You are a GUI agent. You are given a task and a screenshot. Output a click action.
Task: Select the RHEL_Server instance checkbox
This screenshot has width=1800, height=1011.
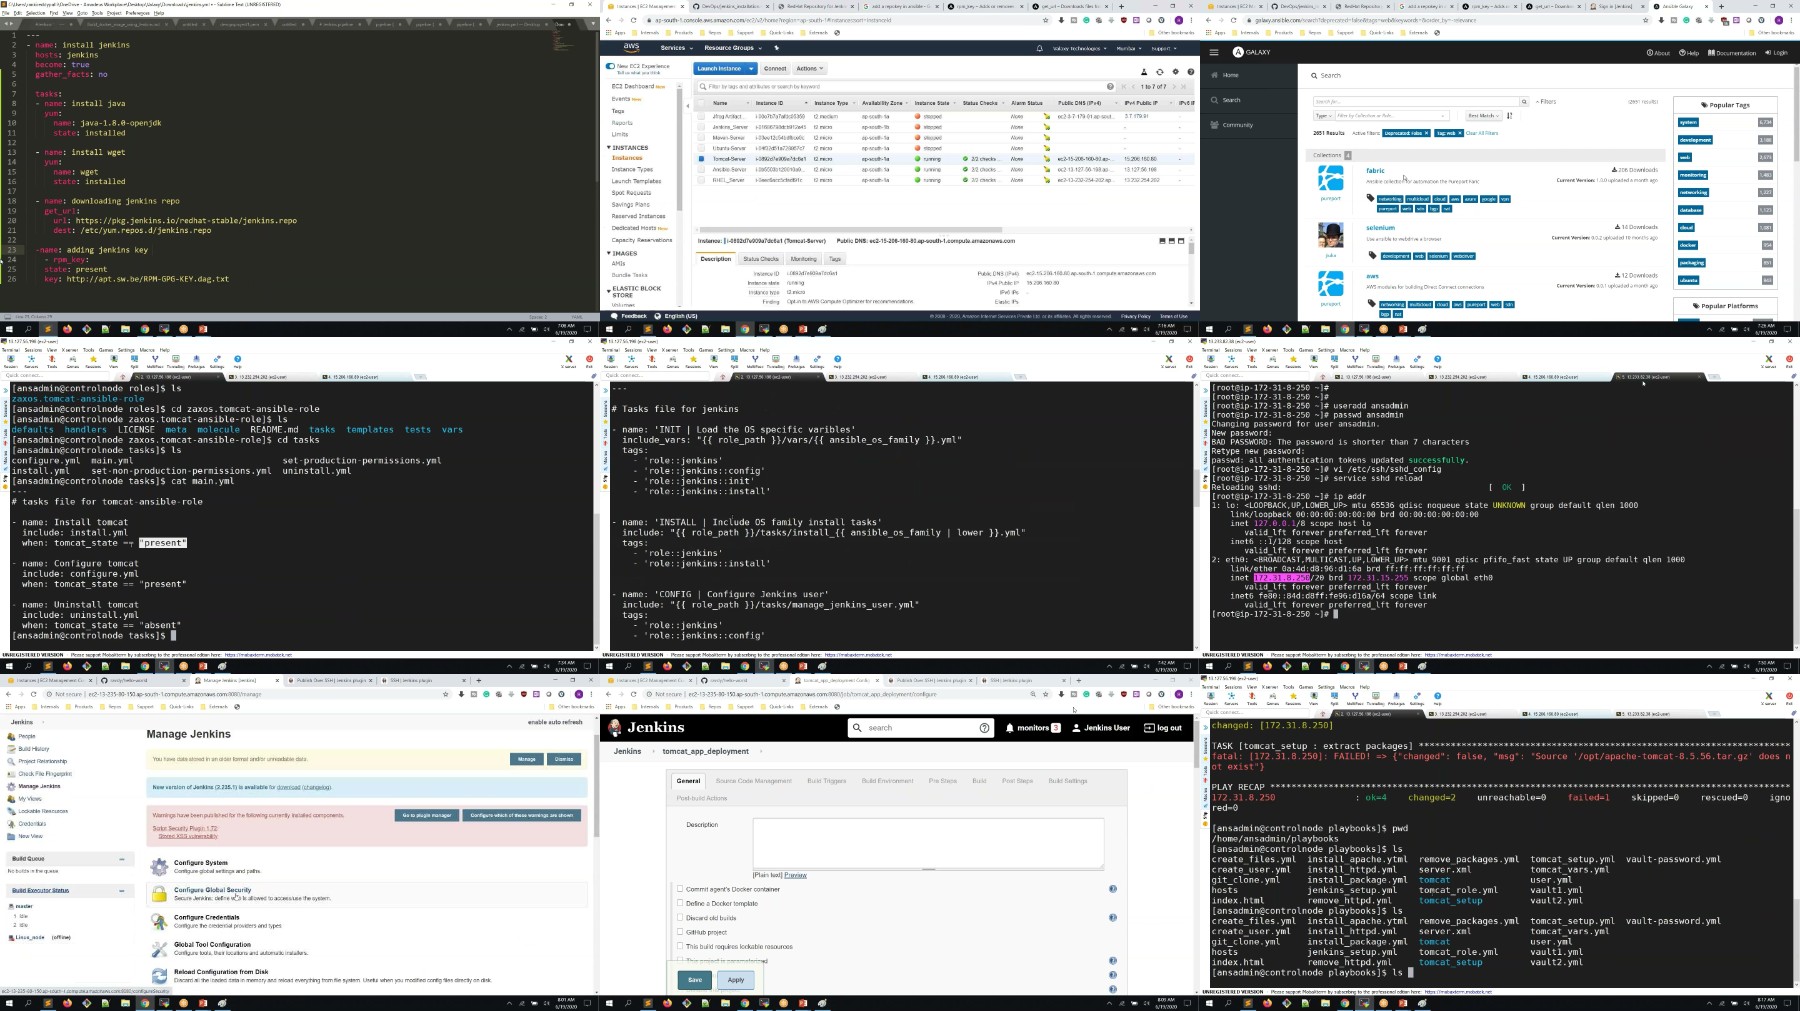click(701, 180)
